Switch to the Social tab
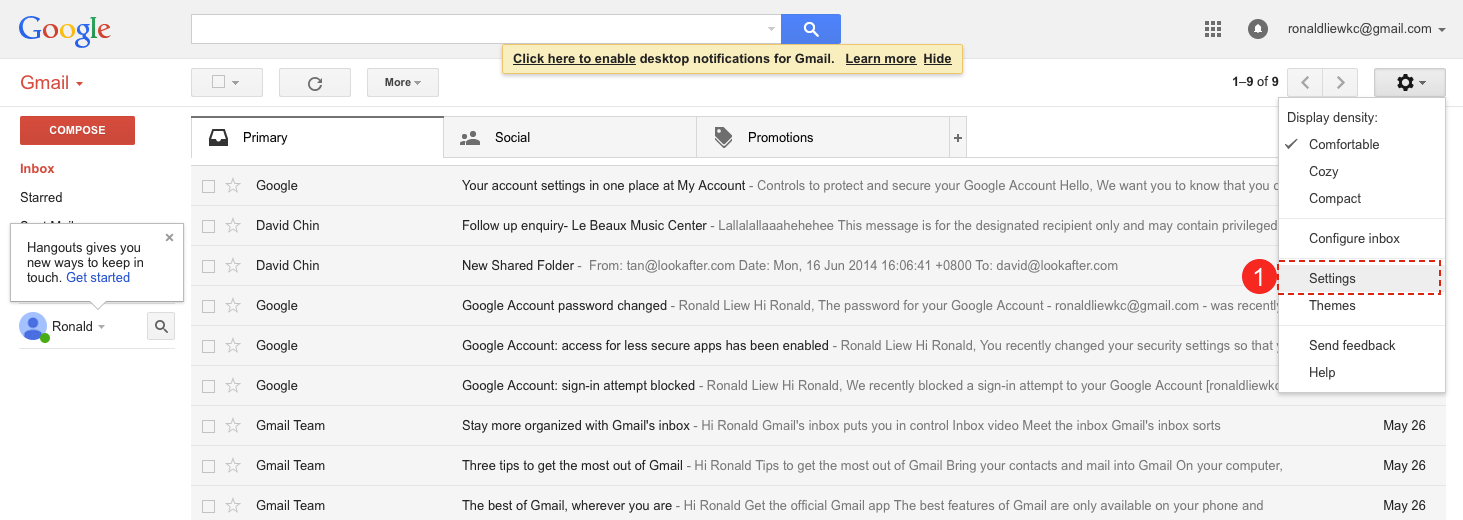This screenshot has height=520, width=1463. pos(570,137)
